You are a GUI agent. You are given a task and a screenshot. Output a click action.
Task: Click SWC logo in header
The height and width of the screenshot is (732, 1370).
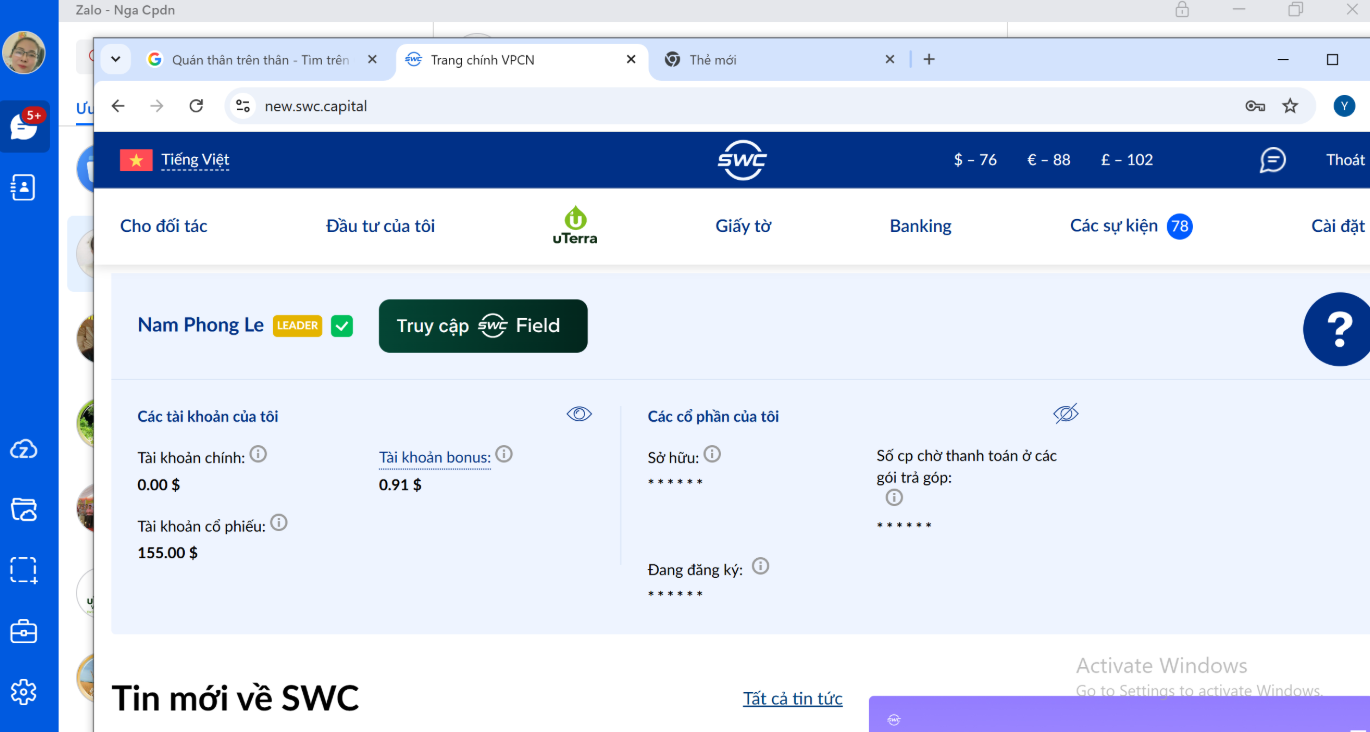click(742, 160)
